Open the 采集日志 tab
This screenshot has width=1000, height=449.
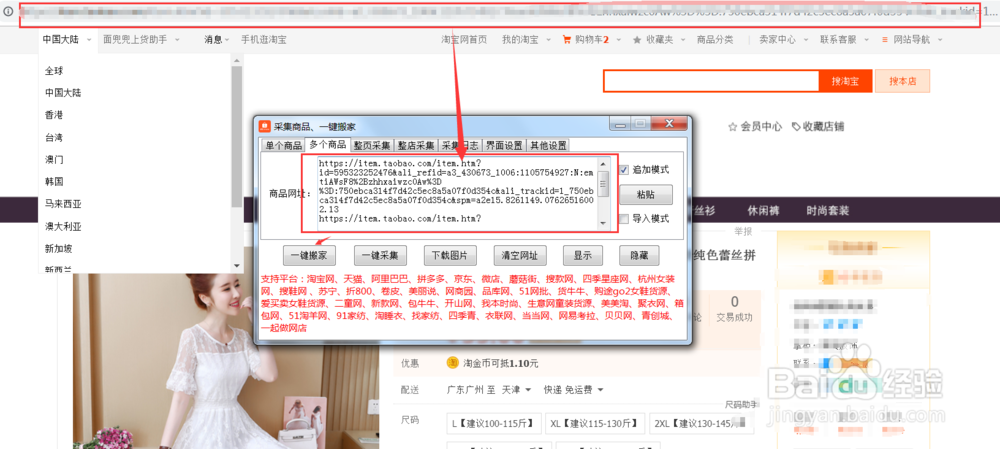(459, 145)
